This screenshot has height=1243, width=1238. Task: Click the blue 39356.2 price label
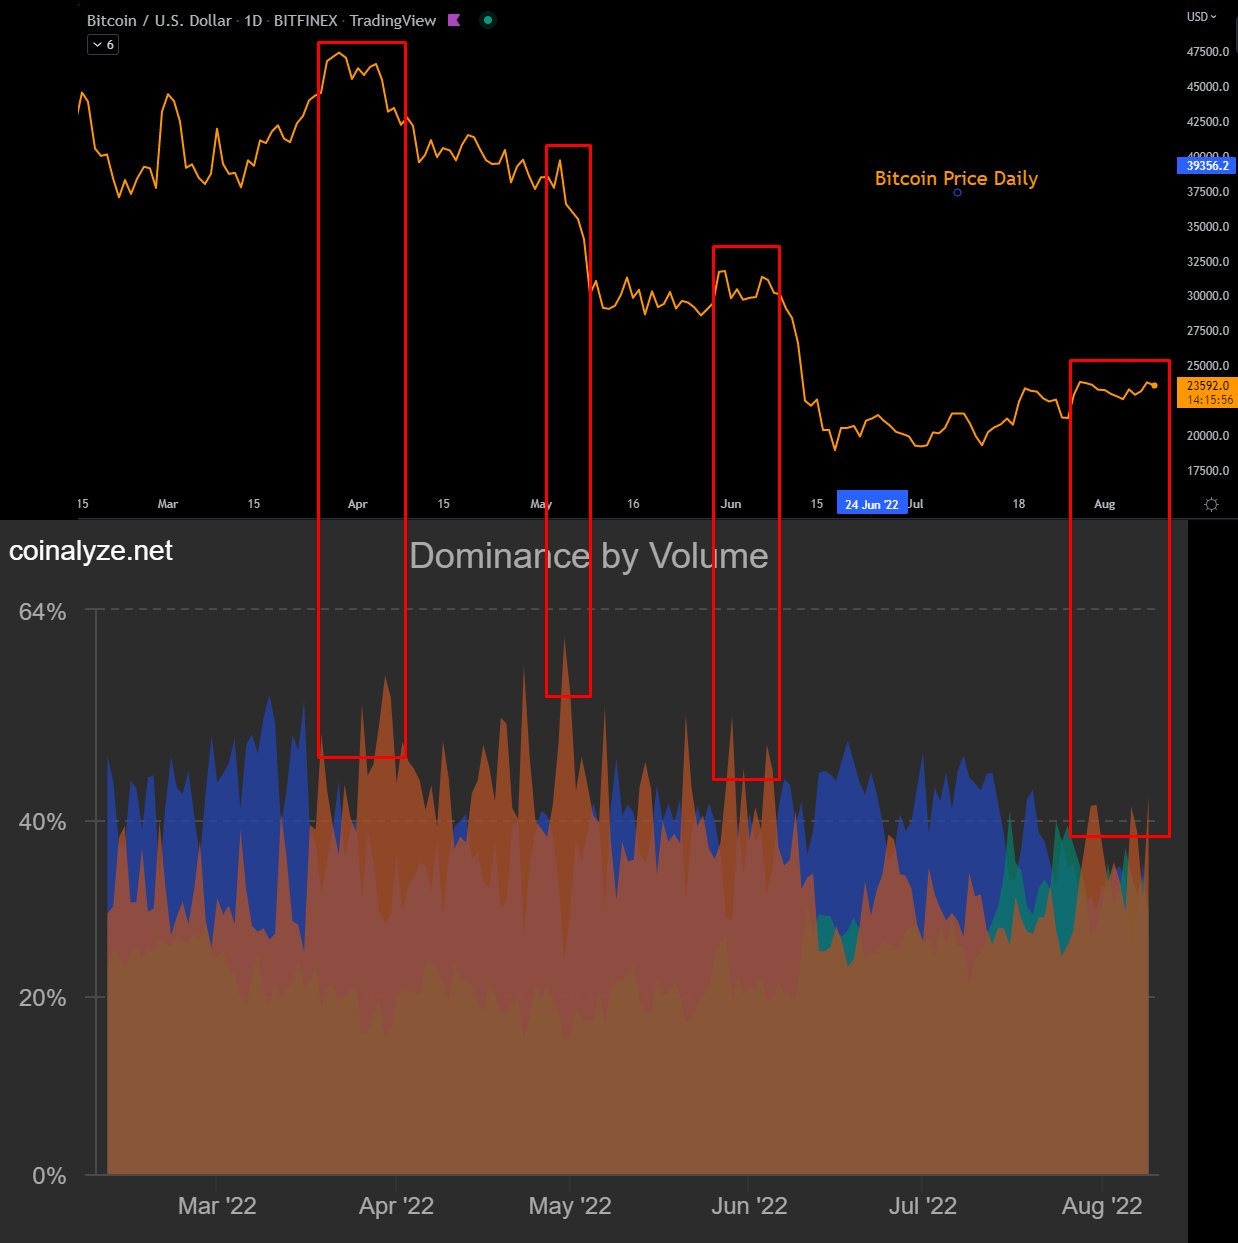point(1207,166)
